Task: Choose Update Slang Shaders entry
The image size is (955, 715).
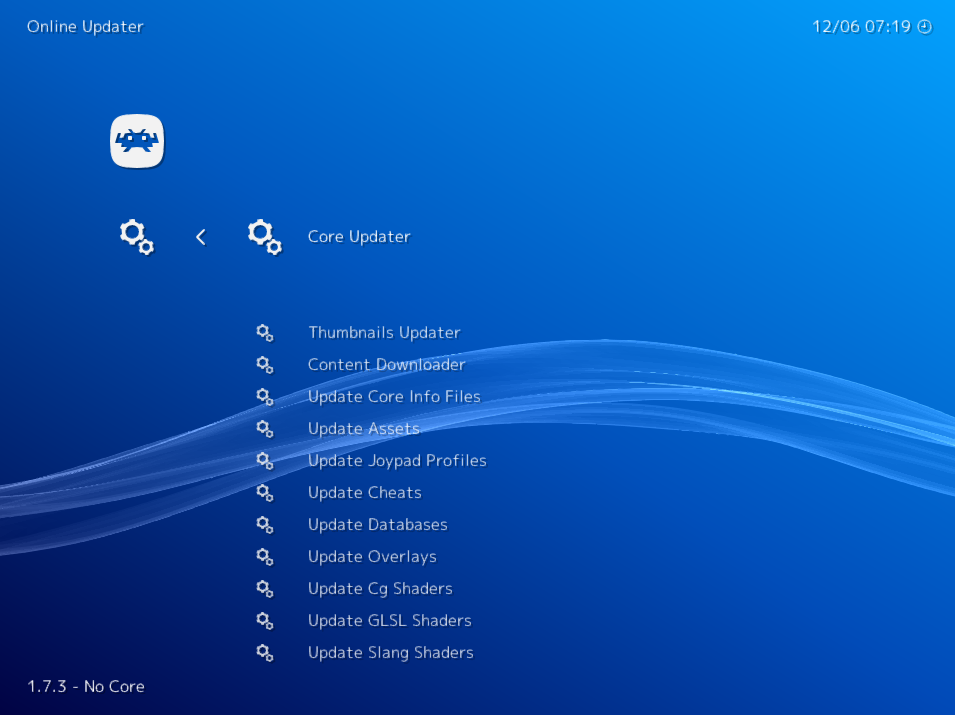Action: click(x=391, y=653)
